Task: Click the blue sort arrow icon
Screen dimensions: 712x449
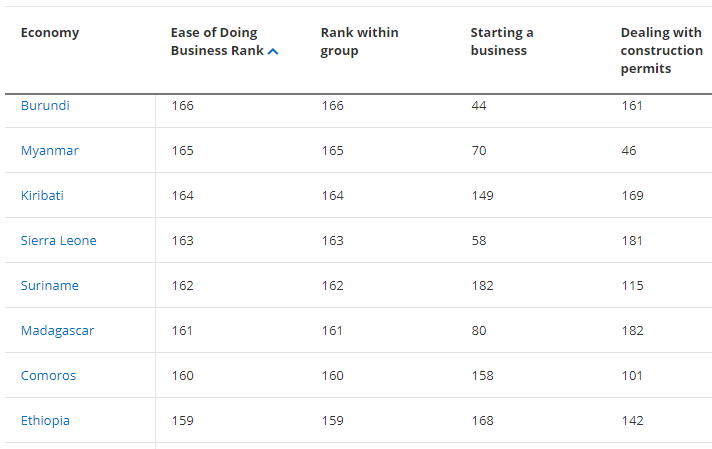Action: 273,52
